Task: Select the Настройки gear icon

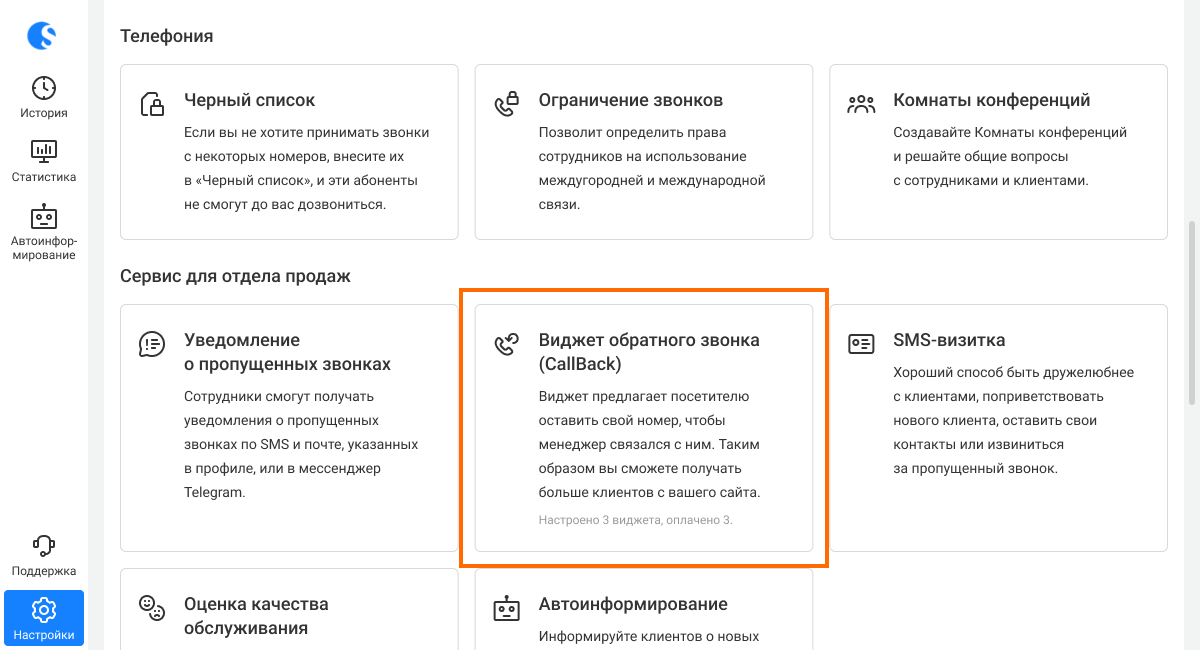Action: pyautogui.click(x=44, y=609)
